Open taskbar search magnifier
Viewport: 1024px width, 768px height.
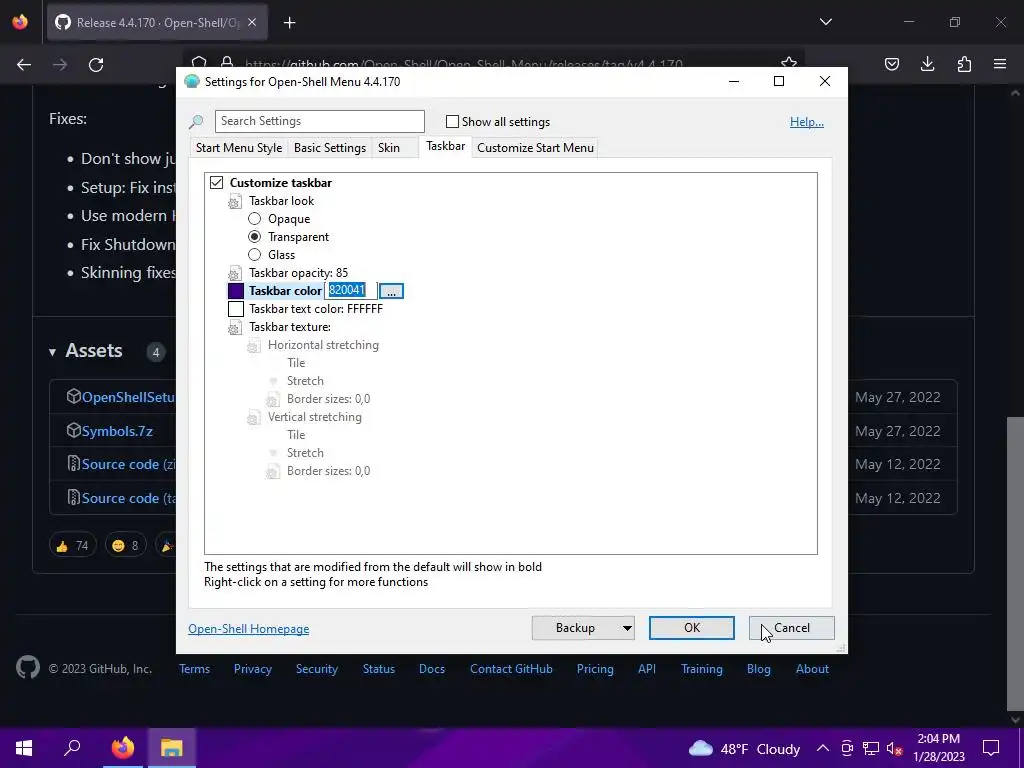(x=72, y=748)
